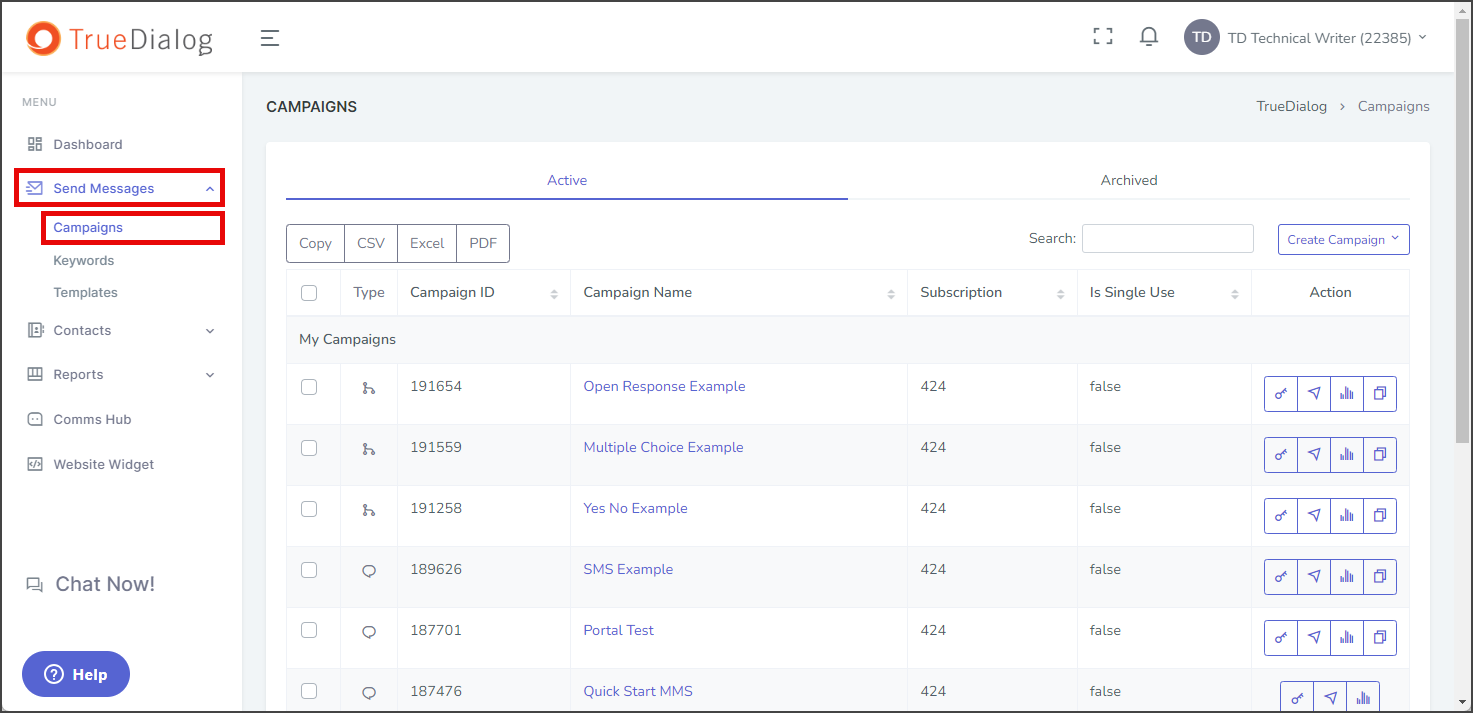The image size is (1473, 713).
Task: Click the TrueDialog logo
Action: [119, 38]
